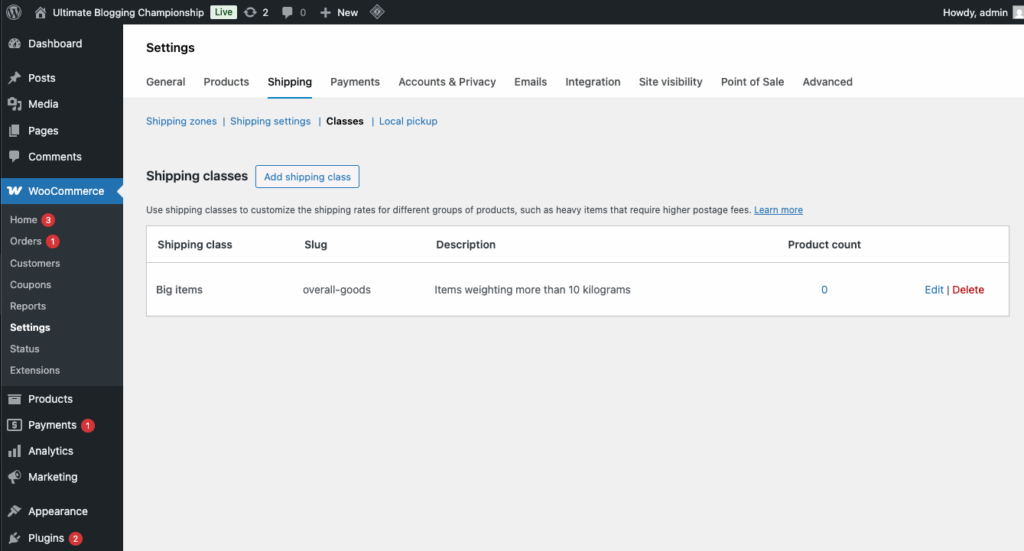Switch to the Payments tab
1024x551 pixels.
pos(355,82)
